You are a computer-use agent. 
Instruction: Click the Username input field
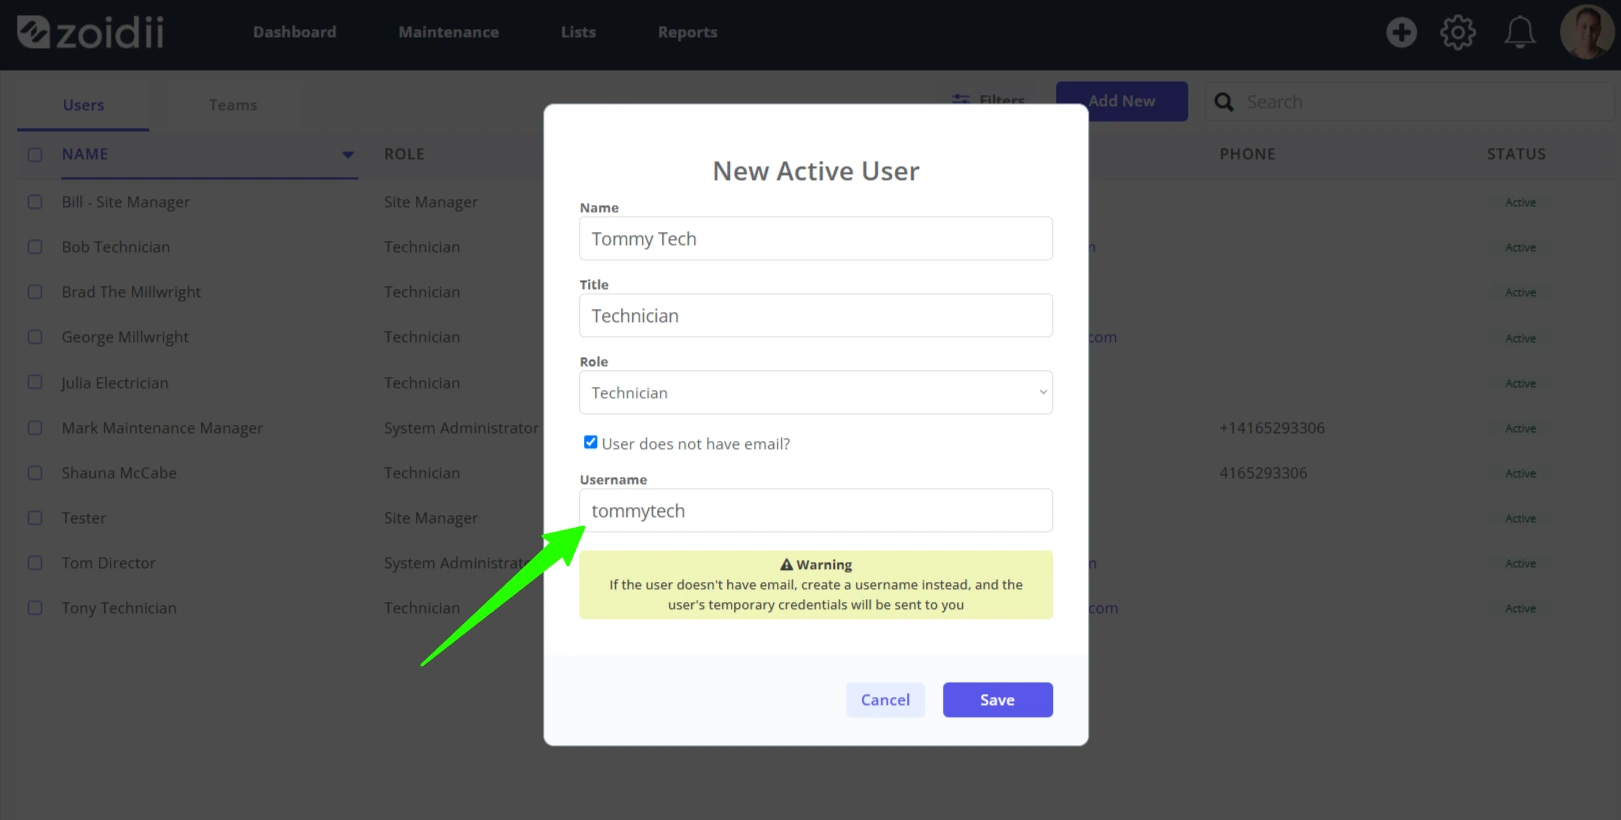(816, 511)
